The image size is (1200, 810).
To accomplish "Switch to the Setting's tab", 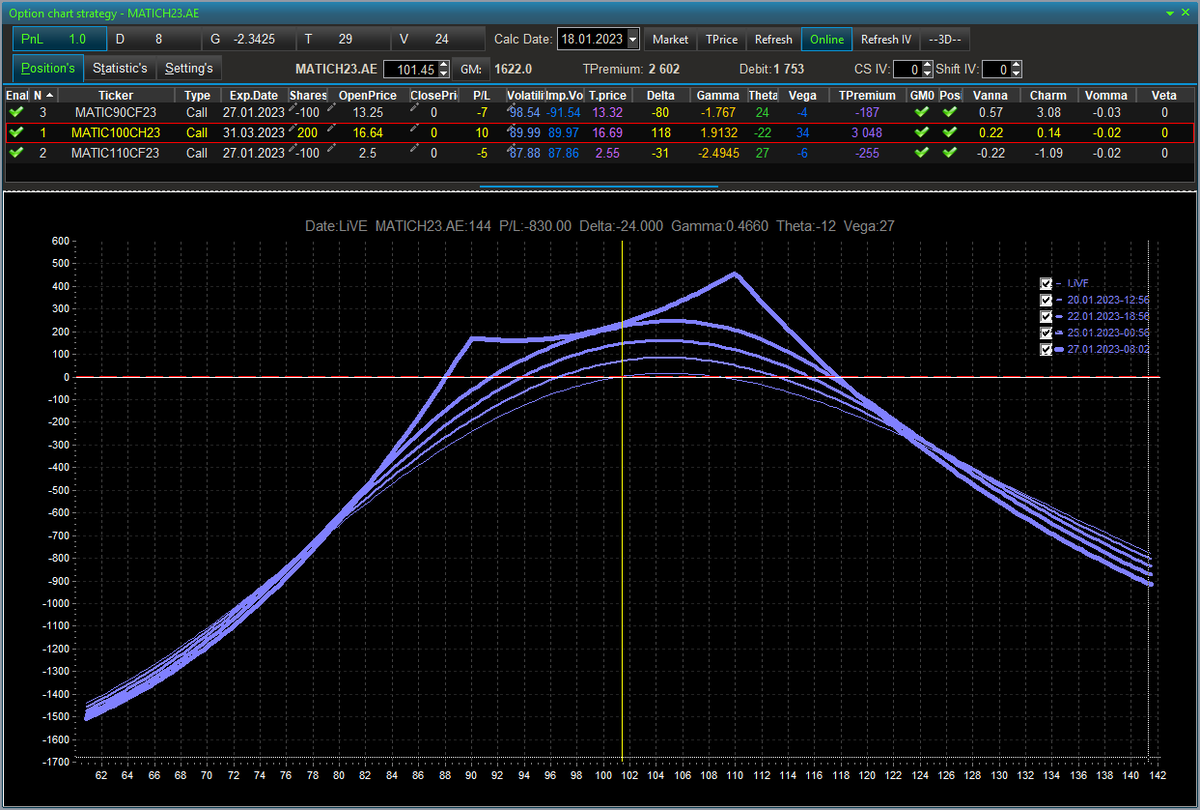I will 188,68.
